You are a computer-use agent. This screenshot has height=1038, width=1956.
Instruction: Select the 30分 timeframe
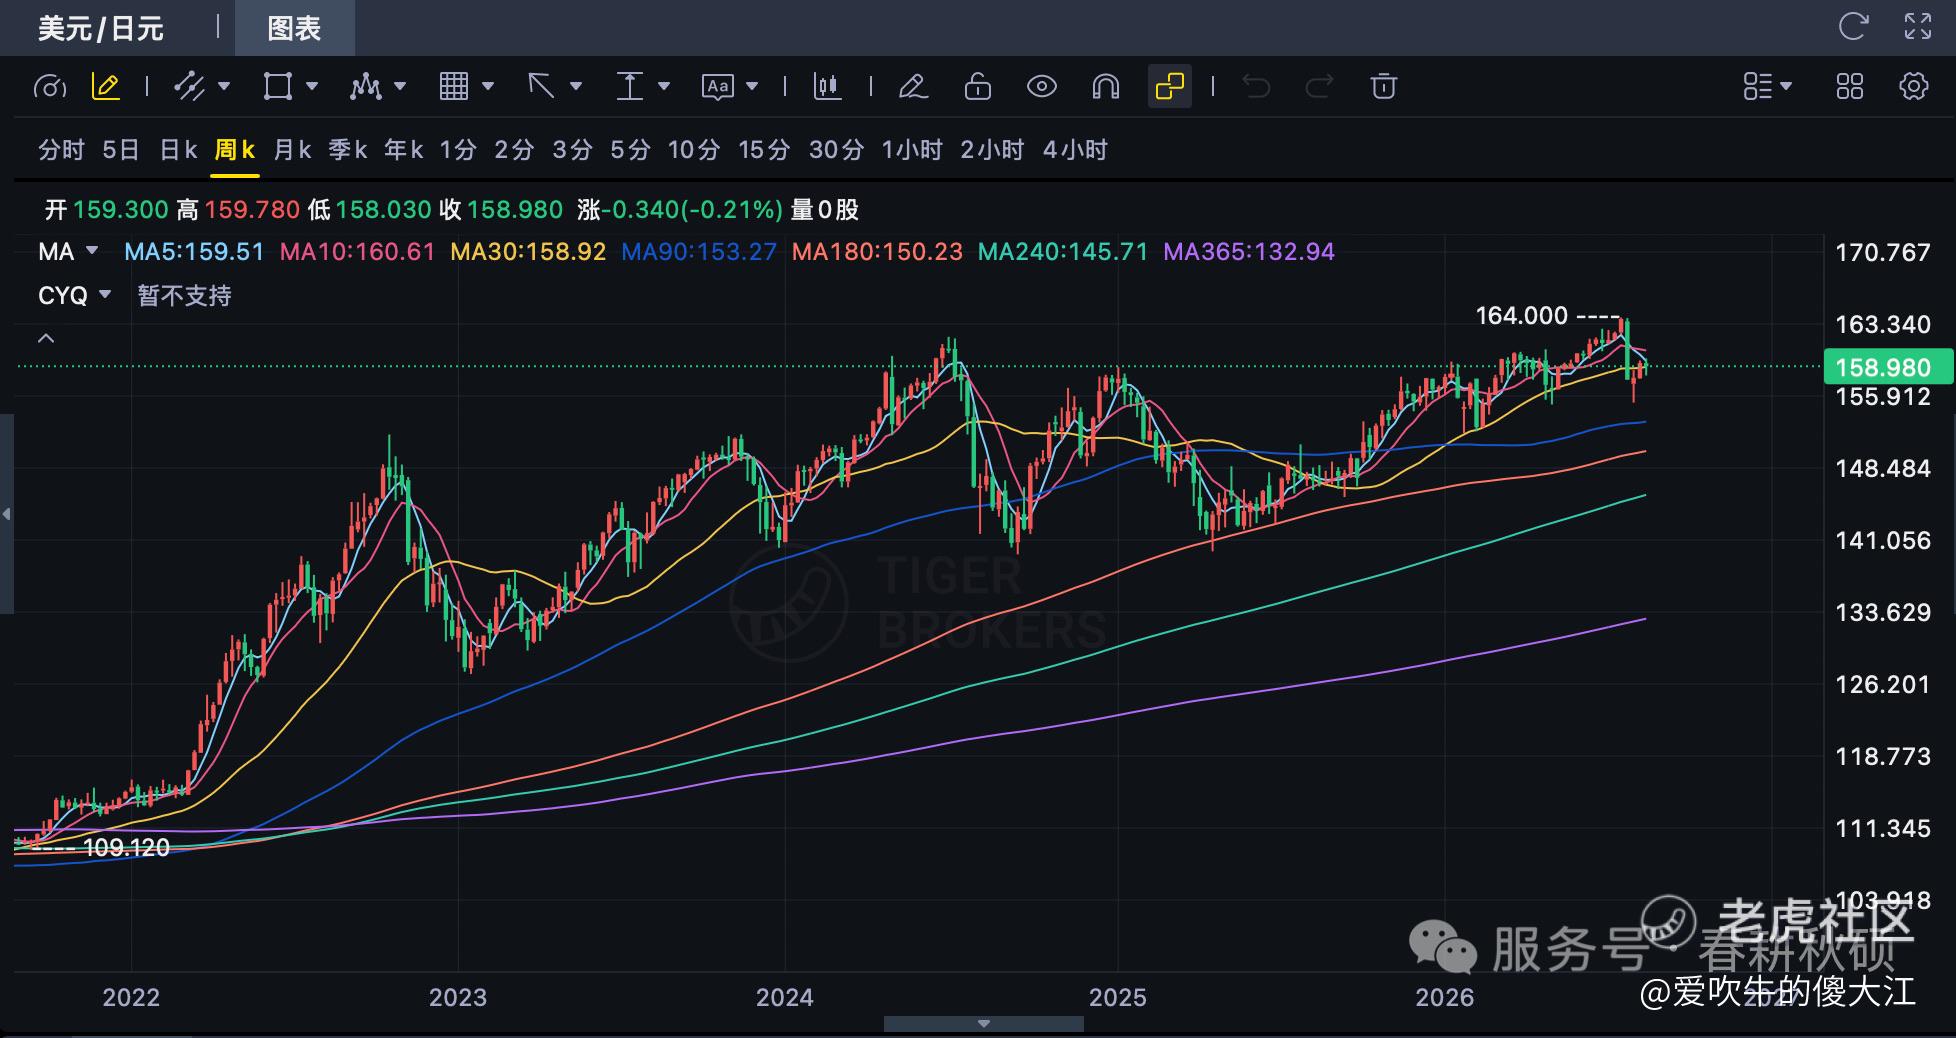[x=836, y=150]
